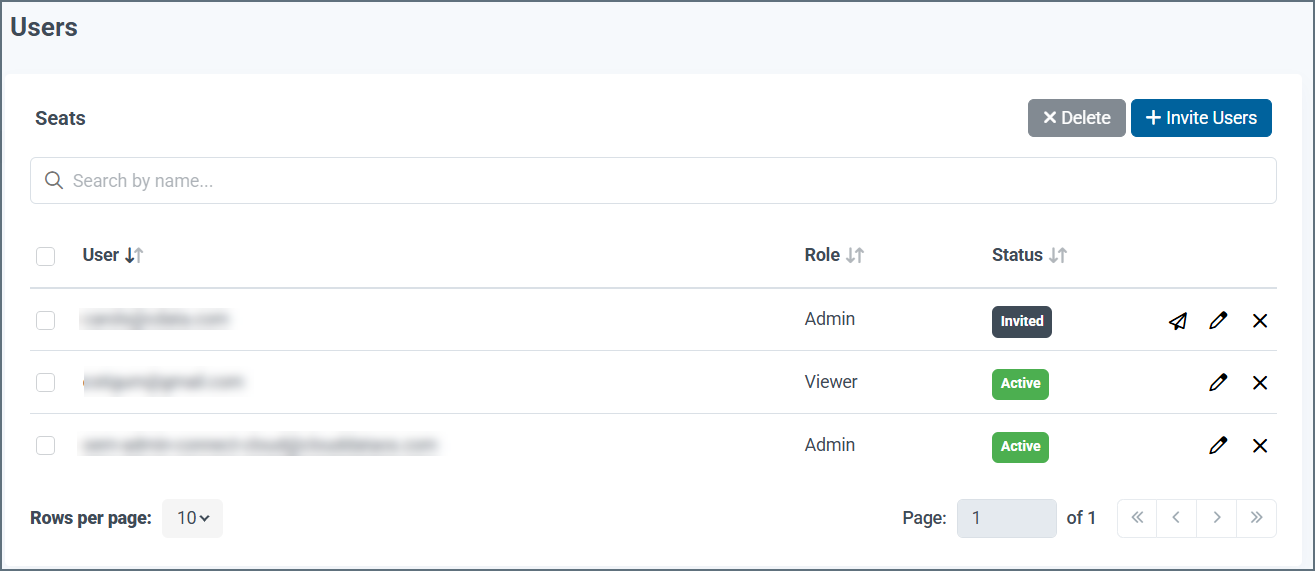Screen dimensions: 1315x571
Task: Toggle the select-all checkbox in header
Action: pos(45,257)
